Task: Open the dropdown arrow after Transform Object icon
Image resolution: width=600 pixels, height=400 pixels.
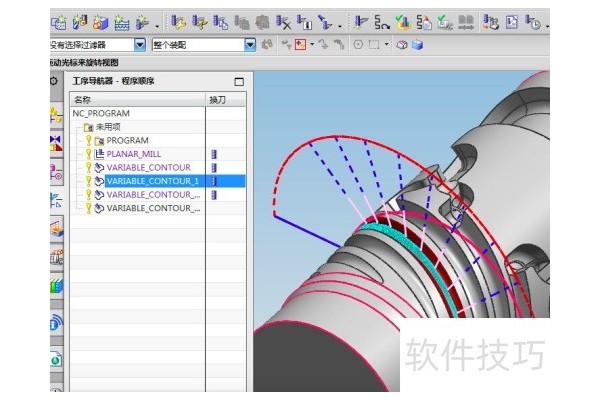Action: (340, 26)
